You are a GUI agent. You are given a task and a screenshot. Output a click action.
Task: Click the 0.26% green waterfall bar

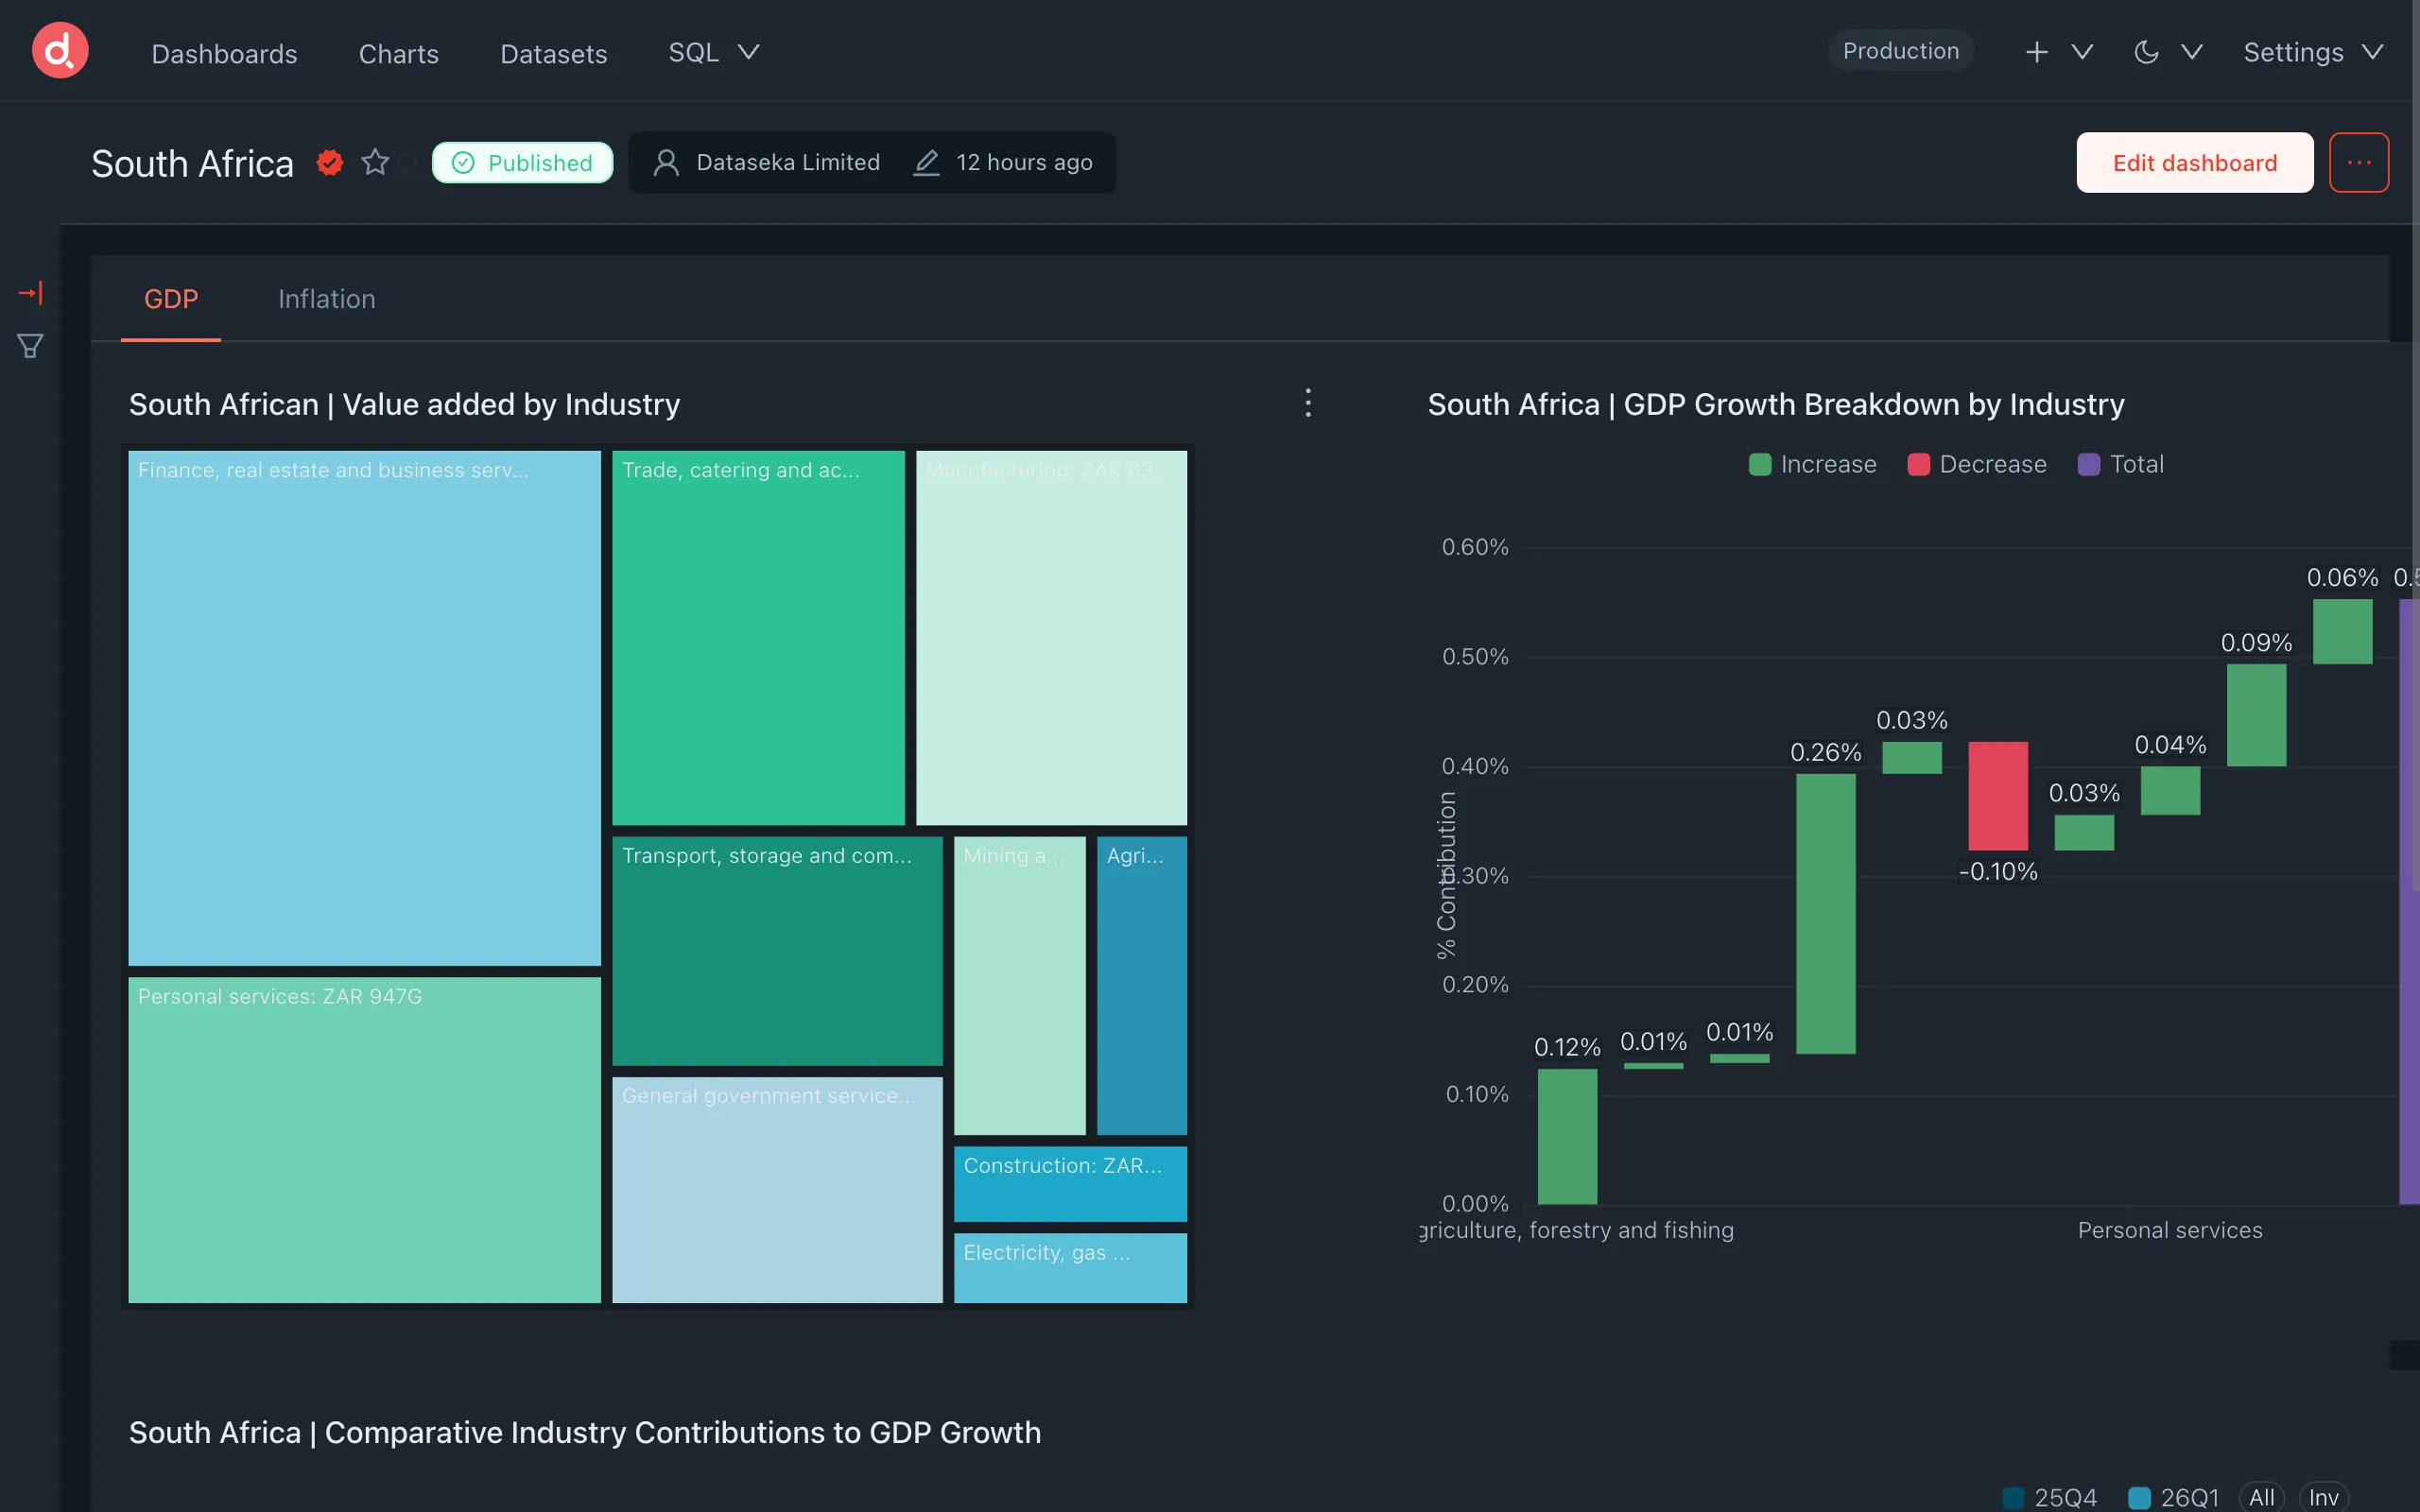click(x=1825, y=914)
